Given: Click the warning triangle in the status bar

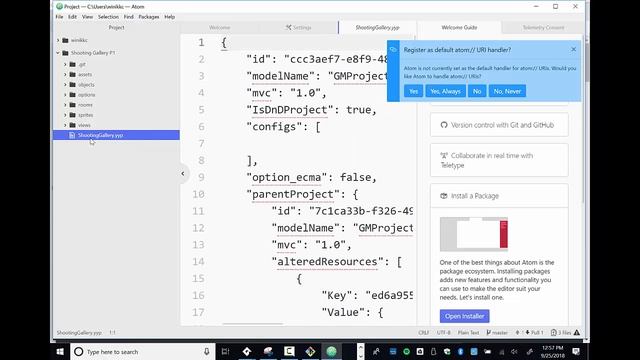Looking at the screenshot, I should tap(577, 333).
